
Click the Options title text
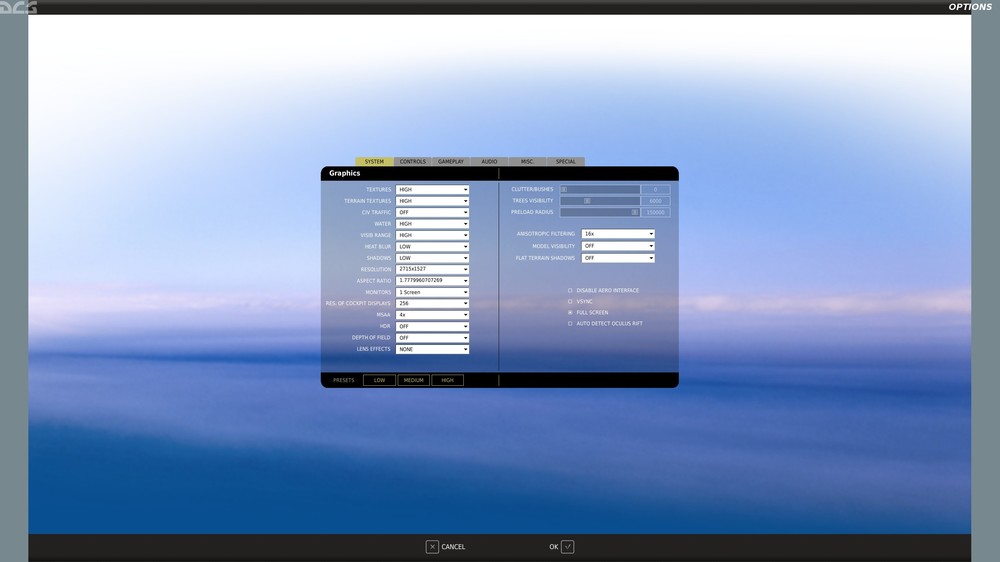(970, 7)
